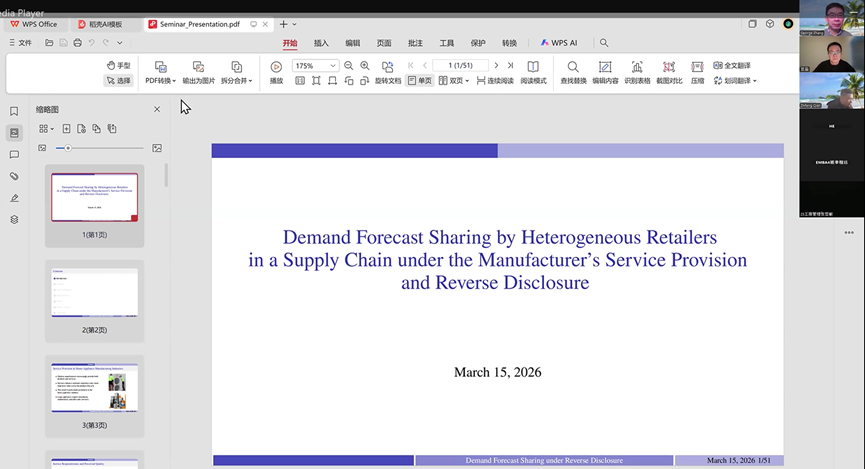This screenshot has width=865, height=469.
Task: Switch to the 插入 (Insert) ribbon tab
Action: (x=321, y=43)
